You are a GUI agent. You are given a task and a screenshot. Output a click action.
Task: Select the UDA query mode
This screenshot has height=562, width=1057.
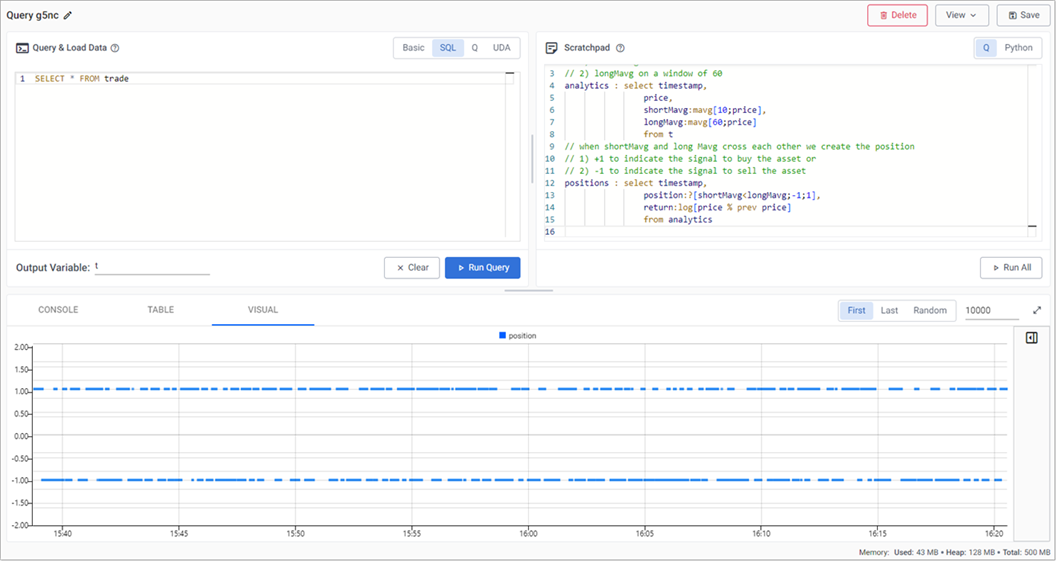[x=501, y=48]
